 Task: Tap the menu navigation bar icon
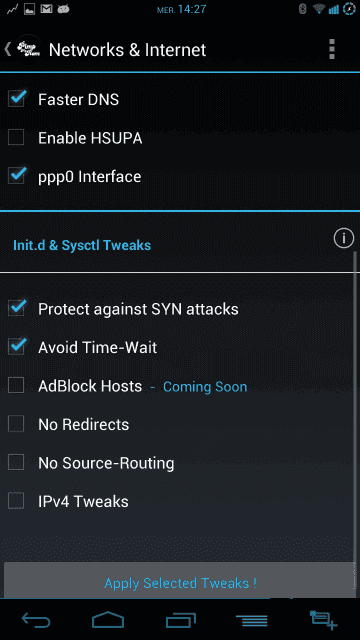point(252,620)
